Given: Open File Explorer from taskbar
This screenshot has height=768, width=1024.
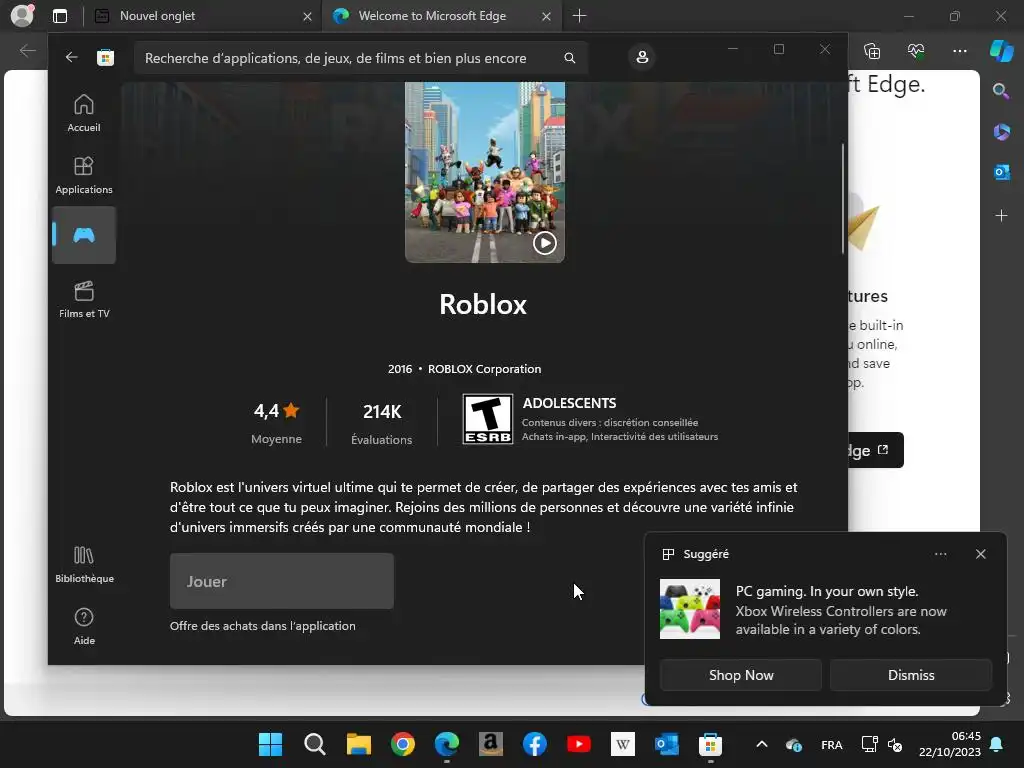Looking at the screenshot, I should point(359,744).
